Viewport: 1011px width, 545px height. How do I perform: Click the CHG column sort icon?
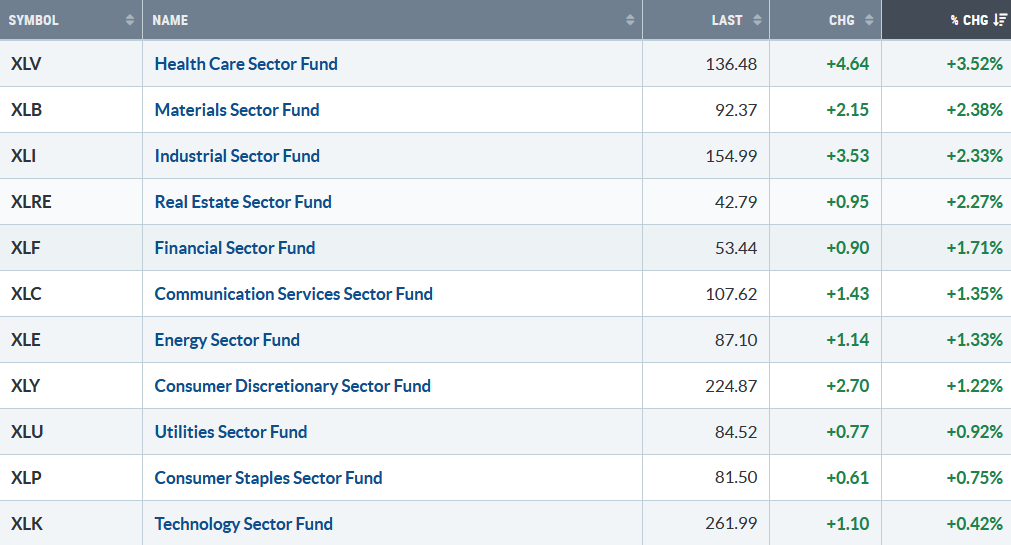[x=869, y=20]
